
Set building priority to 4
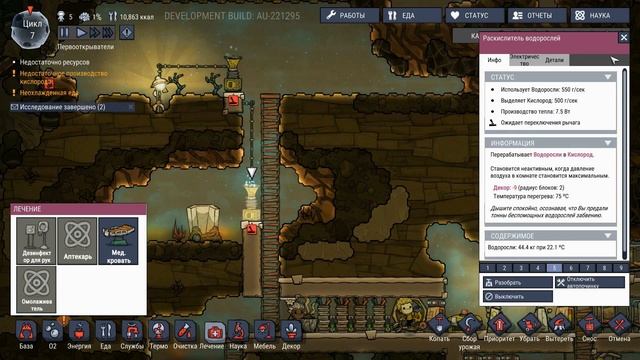tap(538, 268)
